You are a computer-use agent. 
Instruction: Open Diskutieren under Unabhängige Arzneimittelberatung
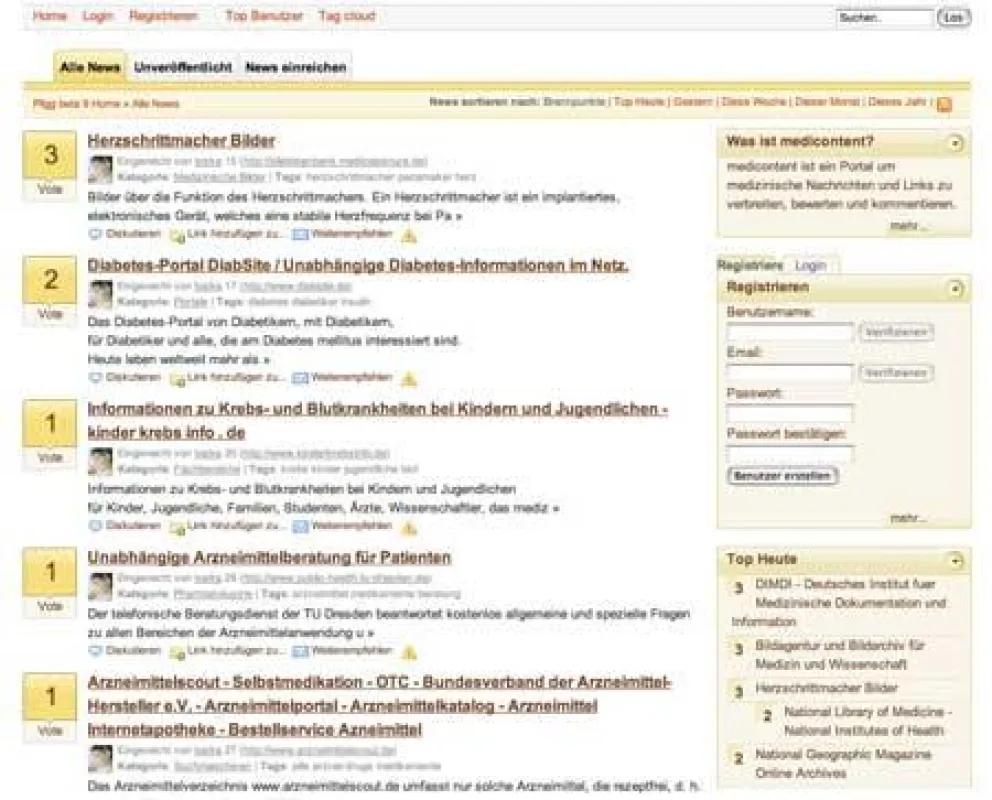125,650
